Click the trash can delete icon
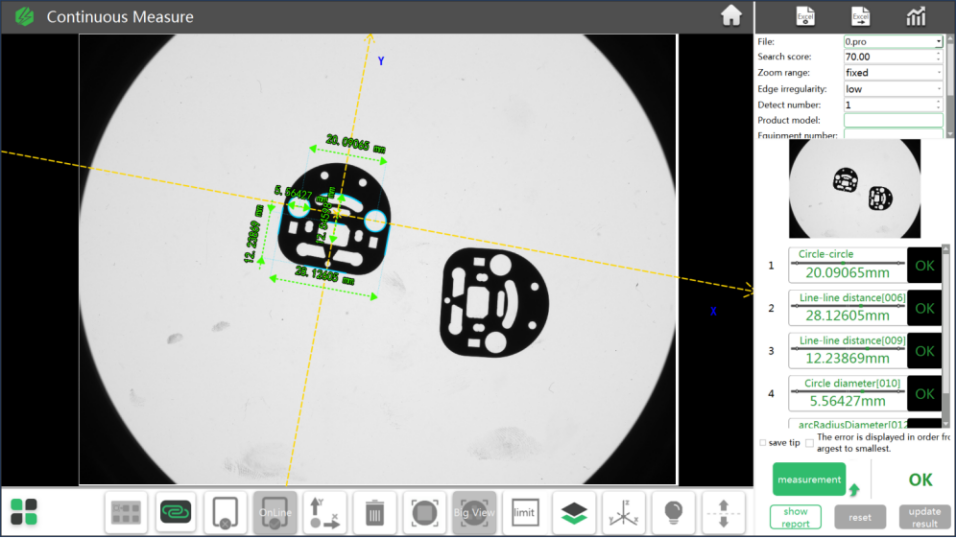Image resolution: width=956 pixels, height=538 pixels. (x=374, y=512)
